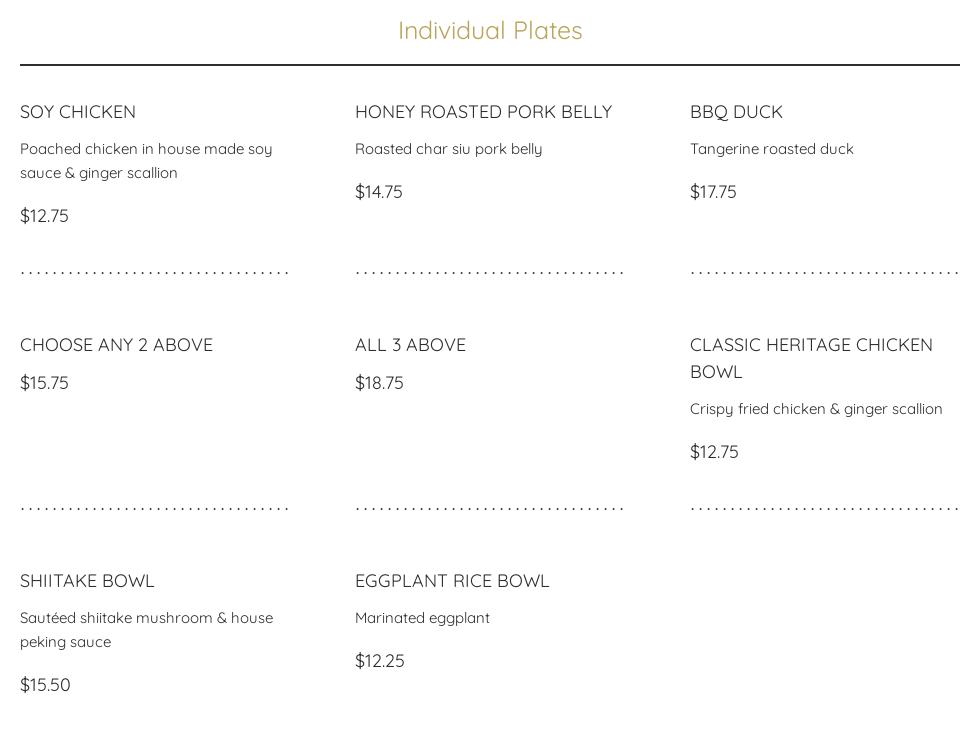The width and height of the screenshot is (965, 730).
Task: Pick the ALL 3 ABOVE combo
Action: 410,345
